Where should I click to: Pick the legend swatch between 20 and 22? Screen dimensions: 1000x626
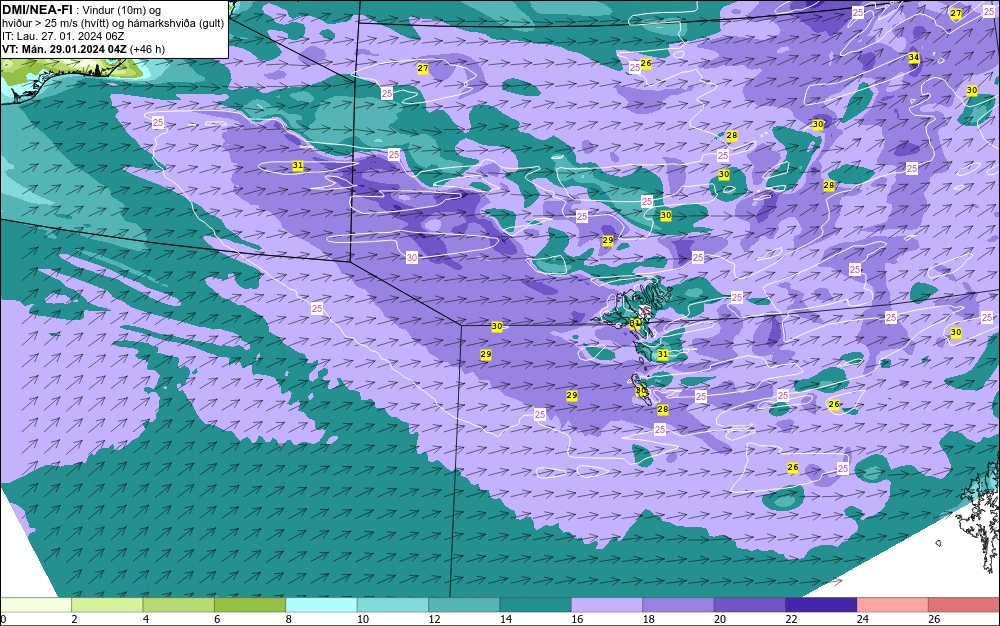[x=750, y=605]
